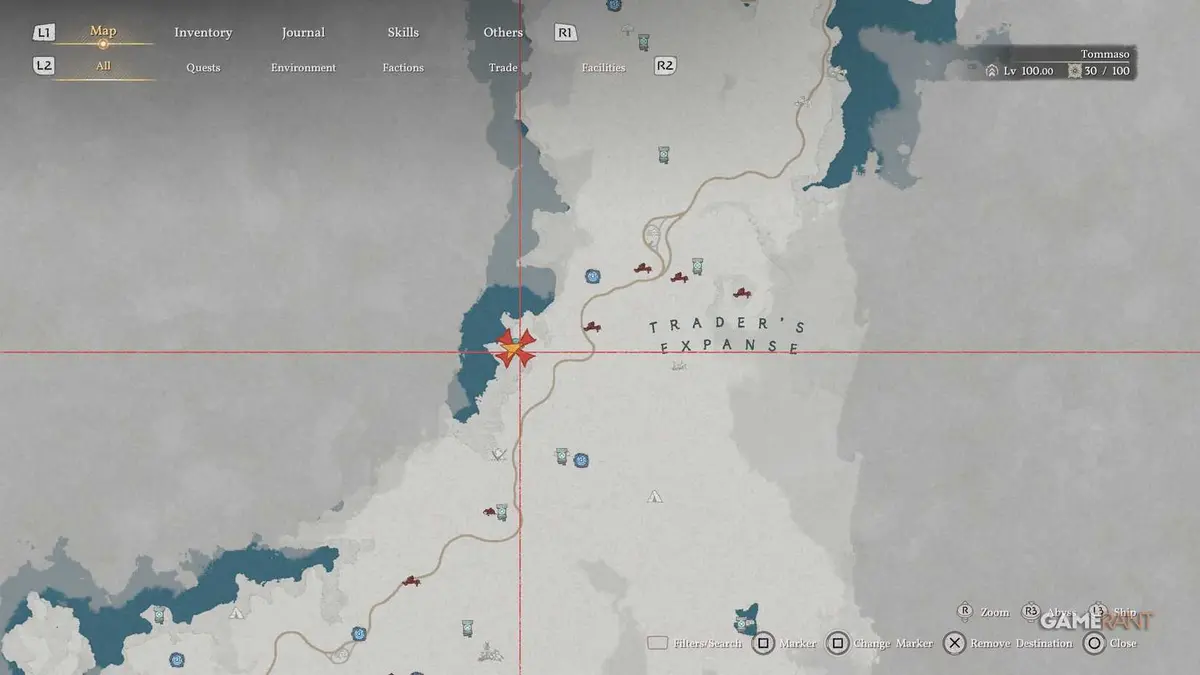Image resolution: width=1200 pixels, height=675 pixels.
Task: Select the rightmost red creature icon above TRADER'S
Action: tap(741, 293)
